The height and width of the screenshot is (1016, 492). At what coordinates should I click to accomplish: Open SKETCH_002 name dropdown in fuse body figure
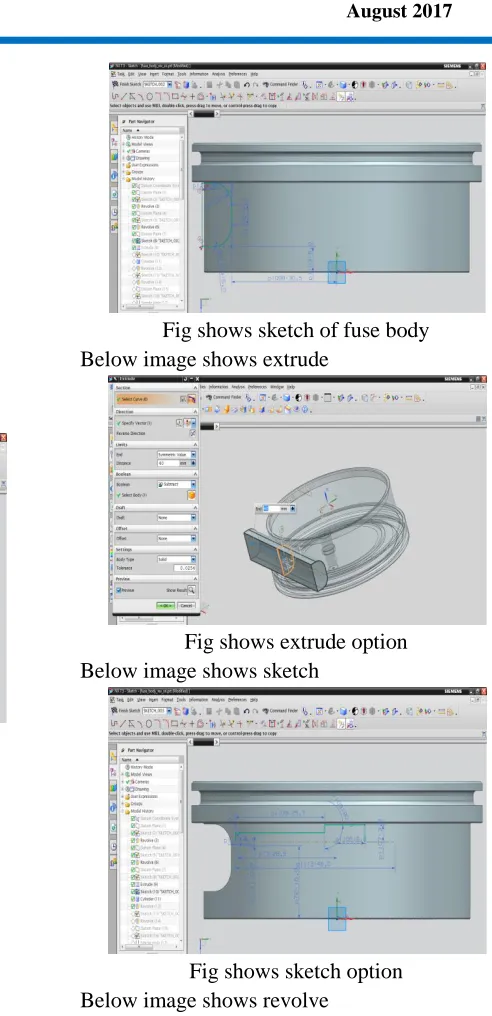(170, 85)
